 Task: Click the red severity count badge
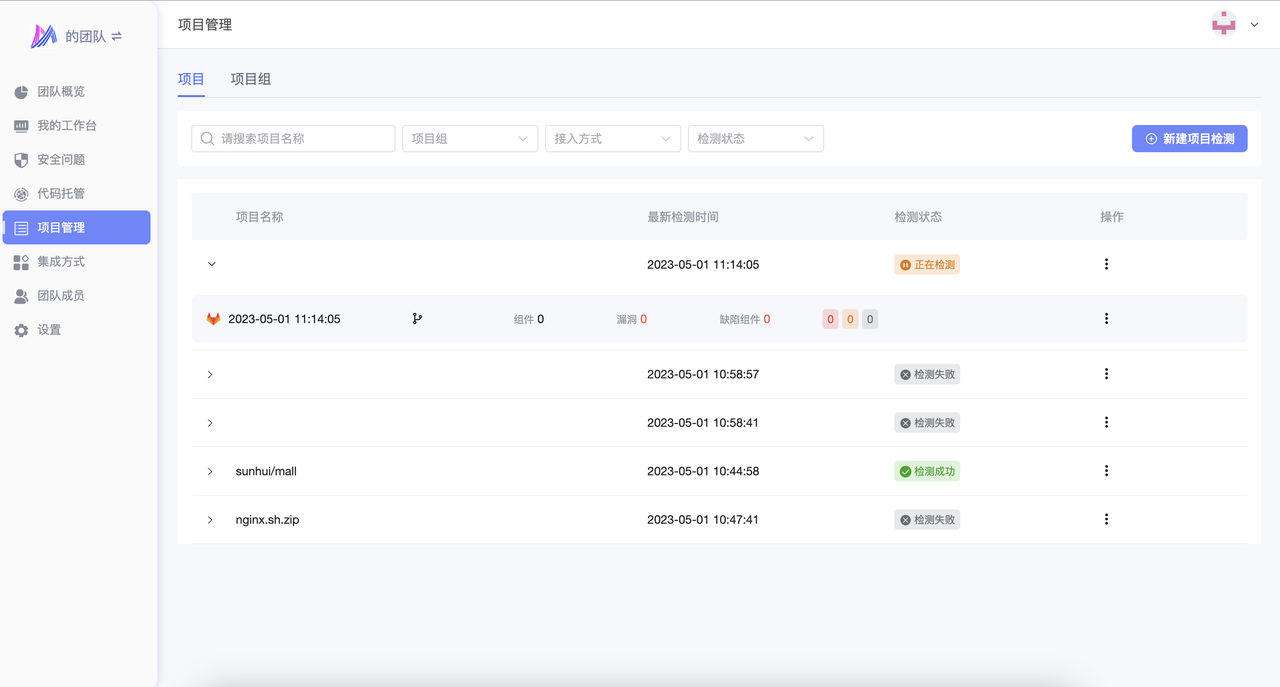(x=830, y=320)
